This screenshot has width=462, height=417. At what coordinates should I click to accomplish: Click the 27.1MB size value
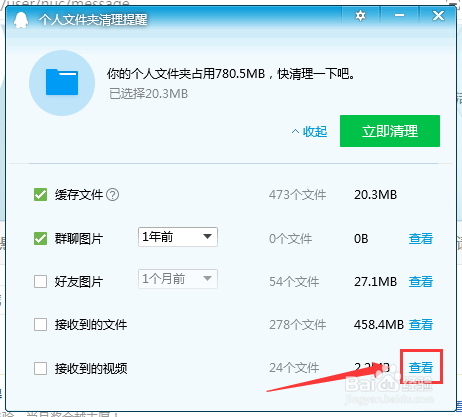pyautogui.click(x=375, y=282)
